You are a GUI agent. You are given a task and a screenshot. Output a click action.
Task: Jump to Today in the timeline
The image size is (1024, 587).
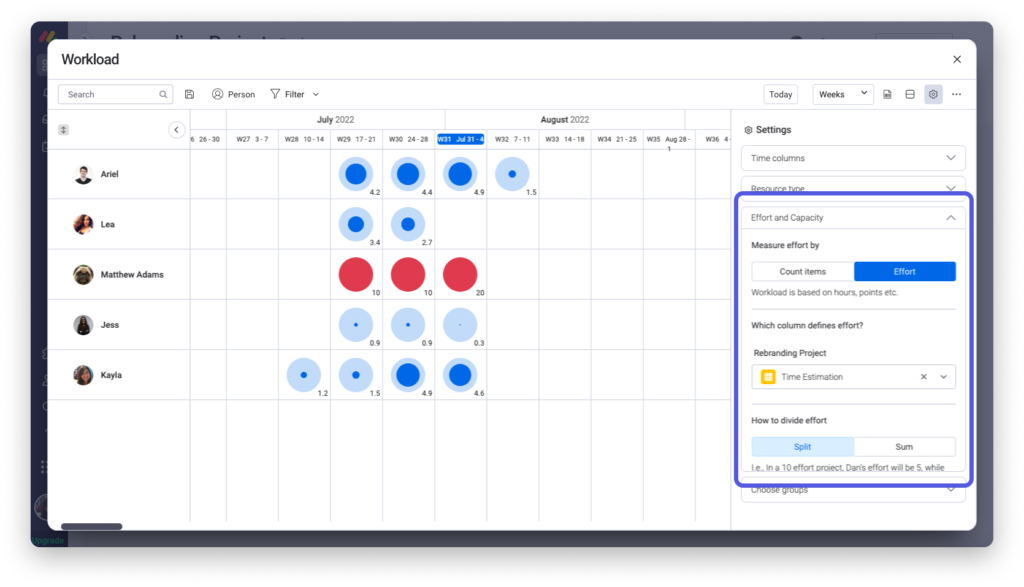[780, 95]
